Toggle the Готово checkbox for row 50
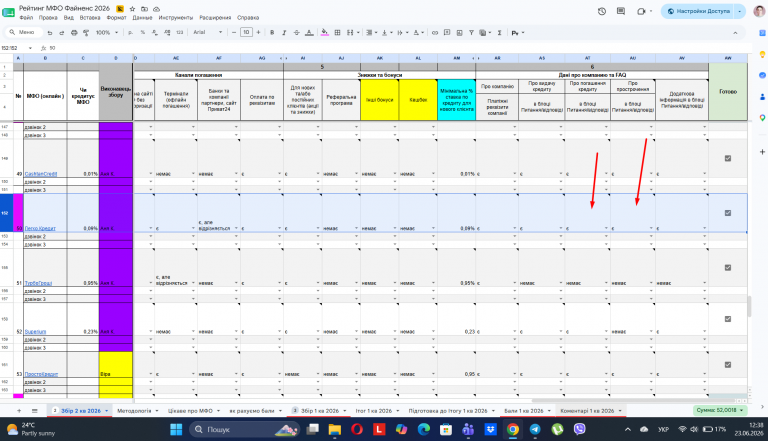The image size is (768, 441). coord(728,213)
